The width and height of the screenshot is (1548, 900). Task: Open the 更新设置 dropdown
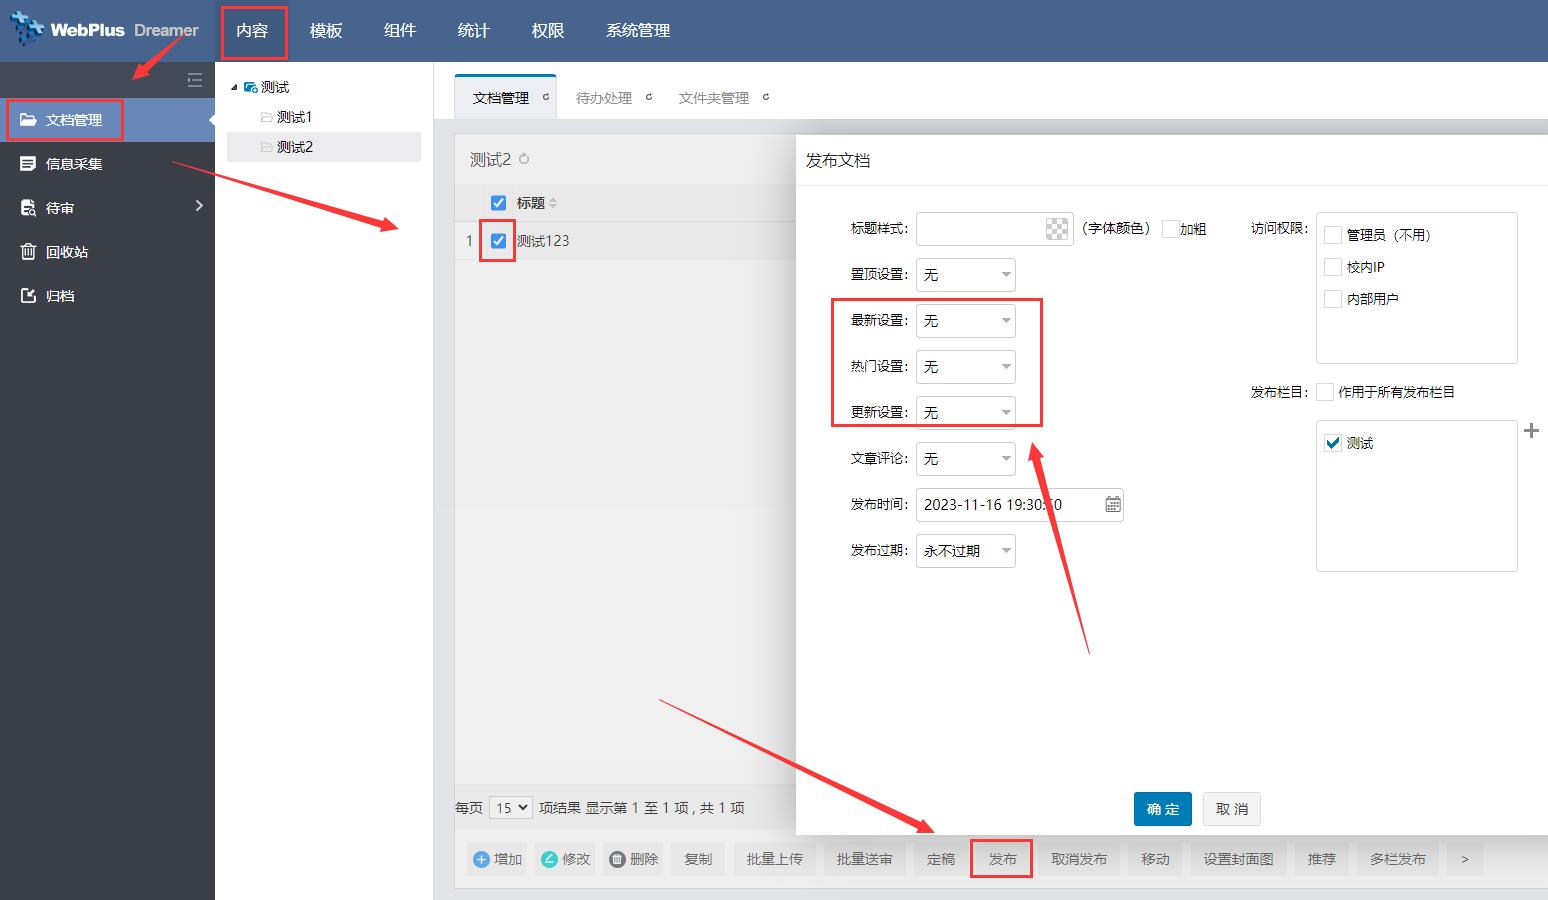pos(966,413)
